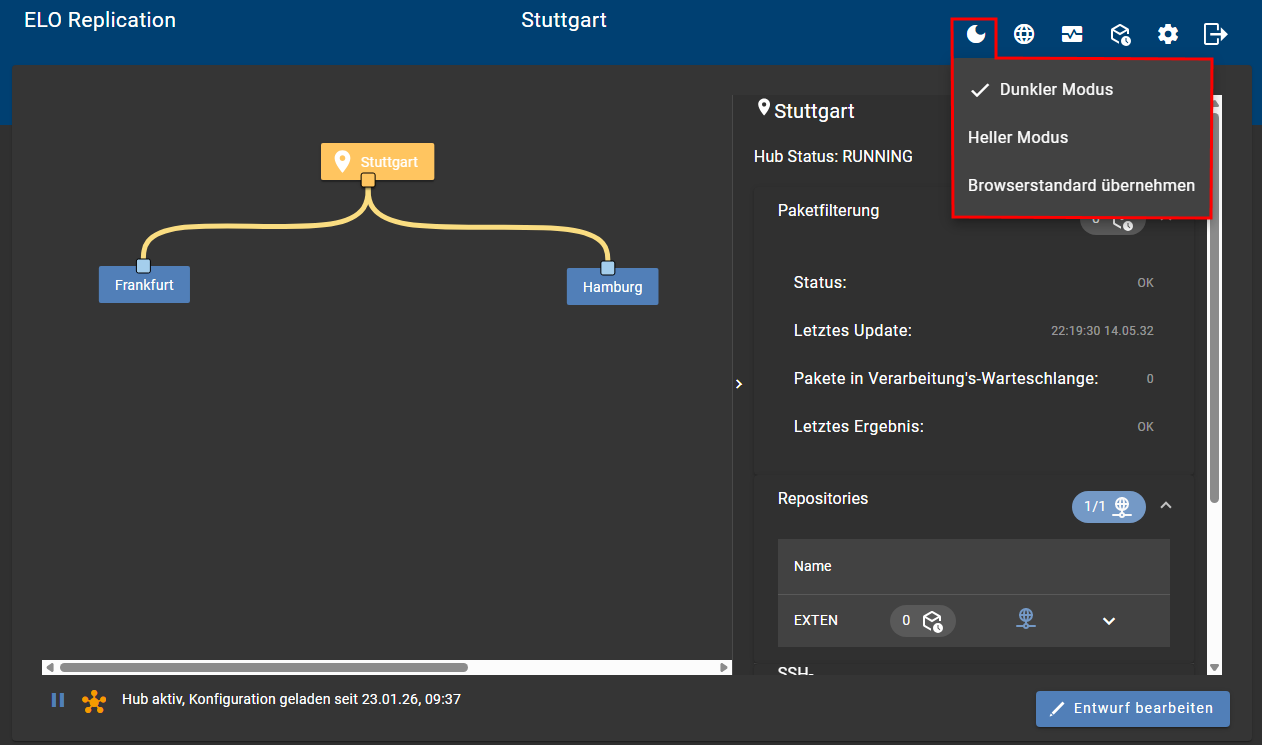
Task: Open the monitoring pulse icon in header
Action: 1072,35
